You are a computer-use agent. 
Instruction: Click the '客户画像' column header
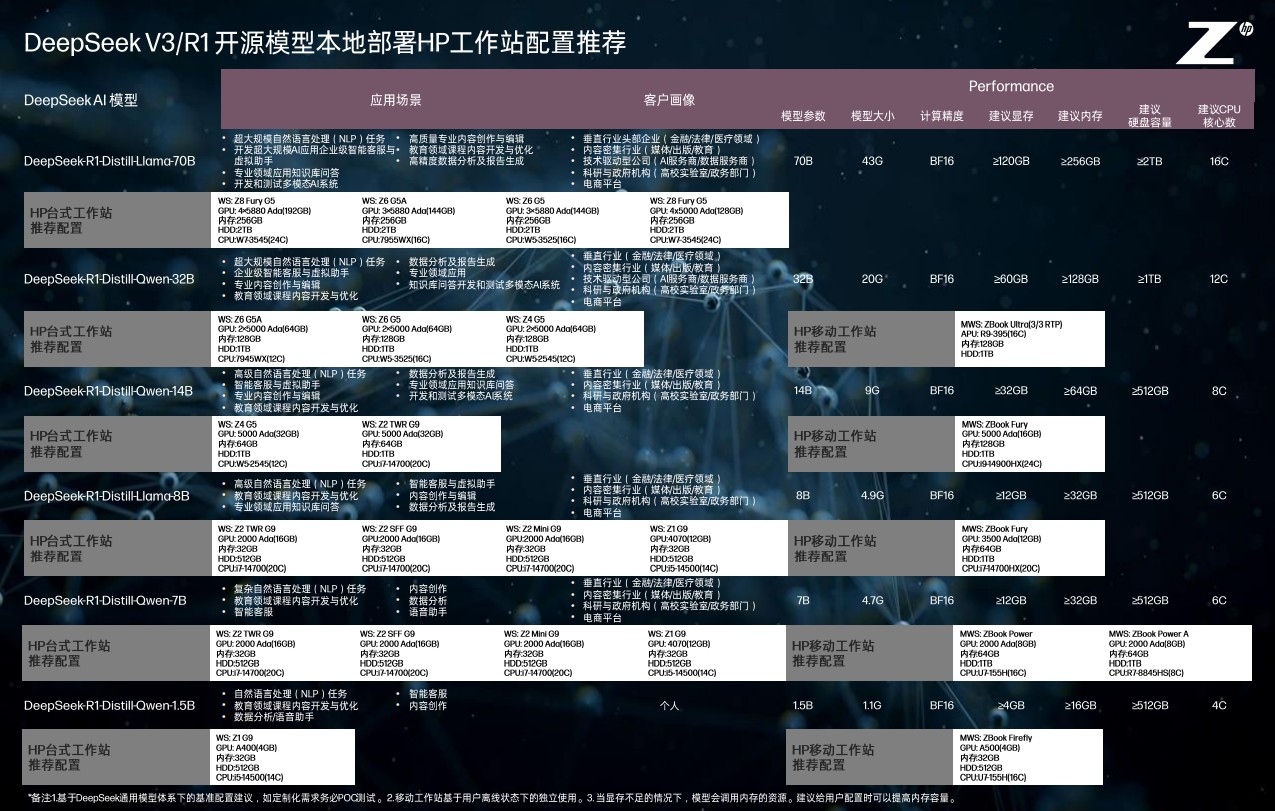click(669, 100)
